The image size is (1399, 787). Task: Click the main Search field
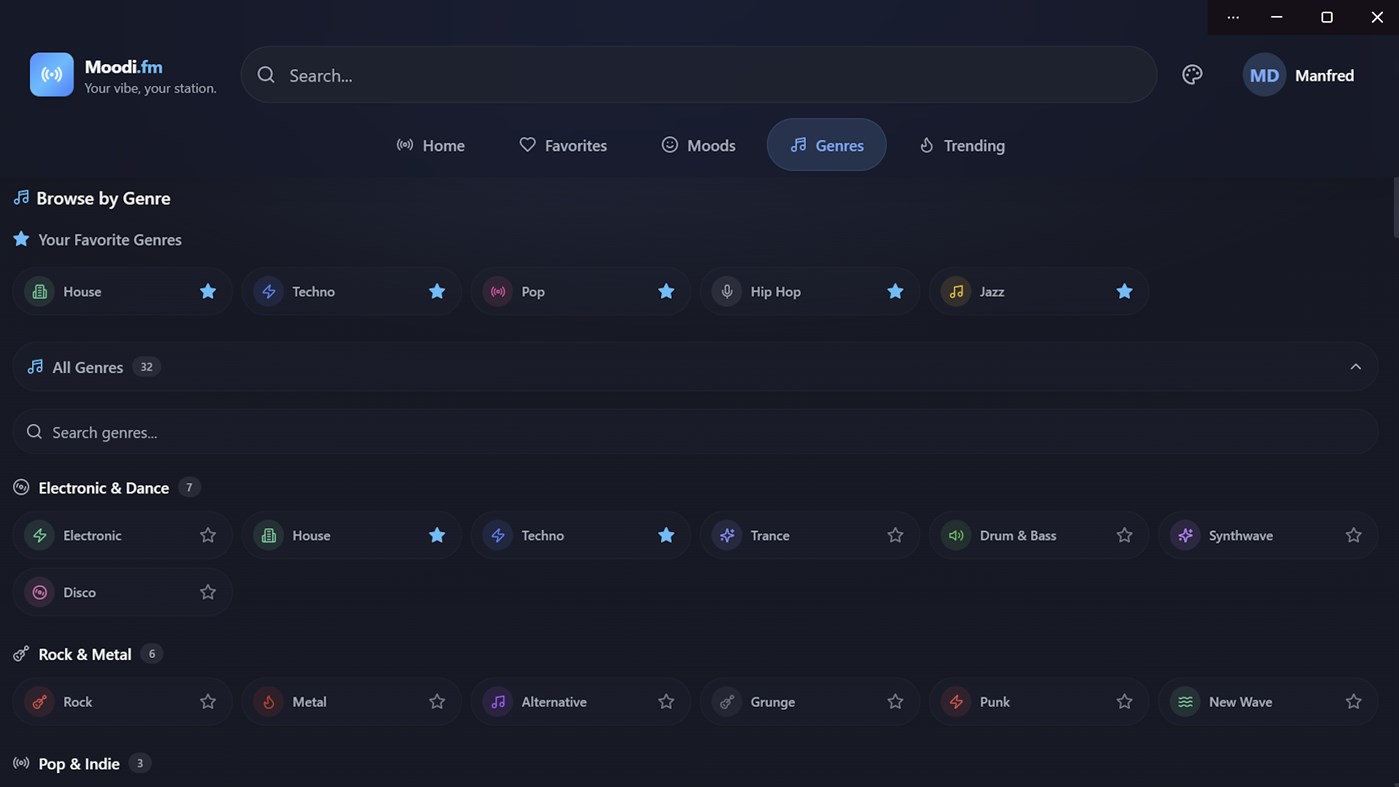pyautogui.click(x=699, y=75)
